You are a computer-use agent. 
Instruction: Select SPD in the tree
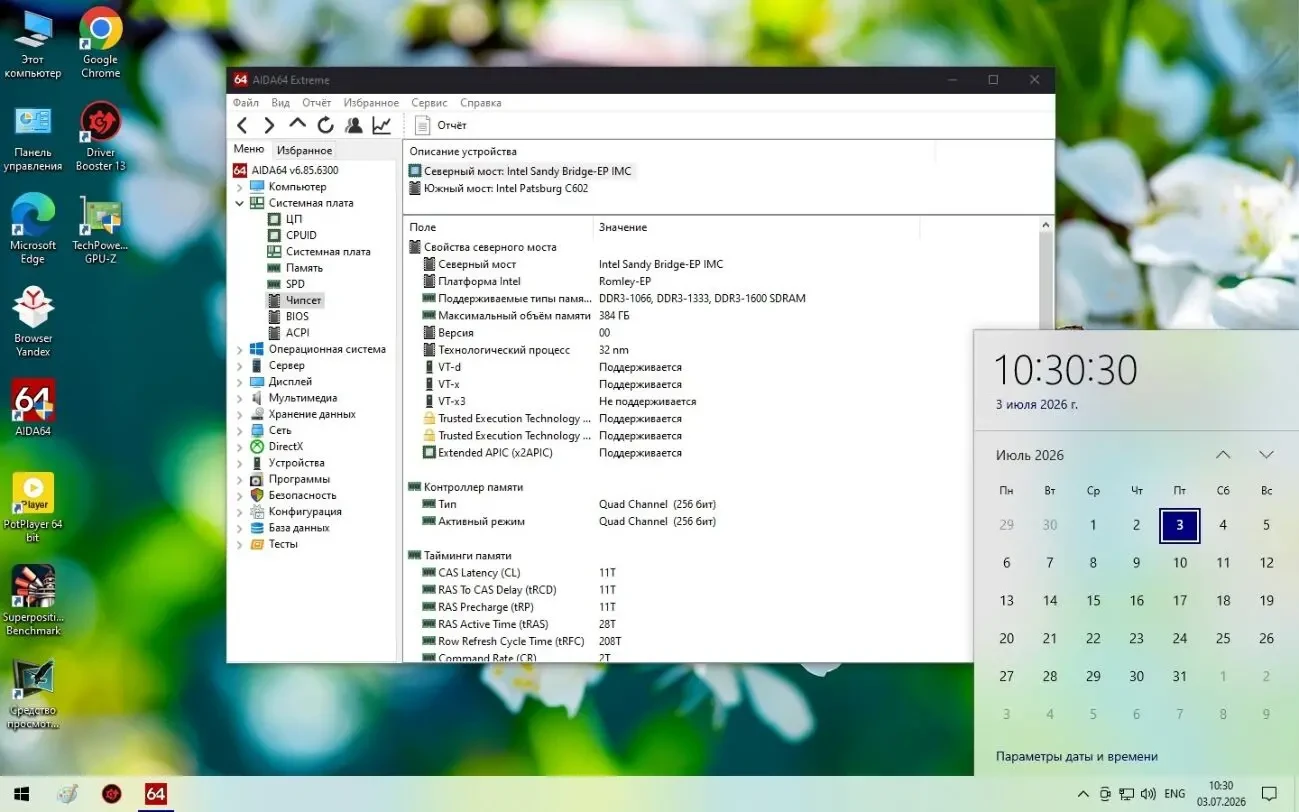point(295,284)
